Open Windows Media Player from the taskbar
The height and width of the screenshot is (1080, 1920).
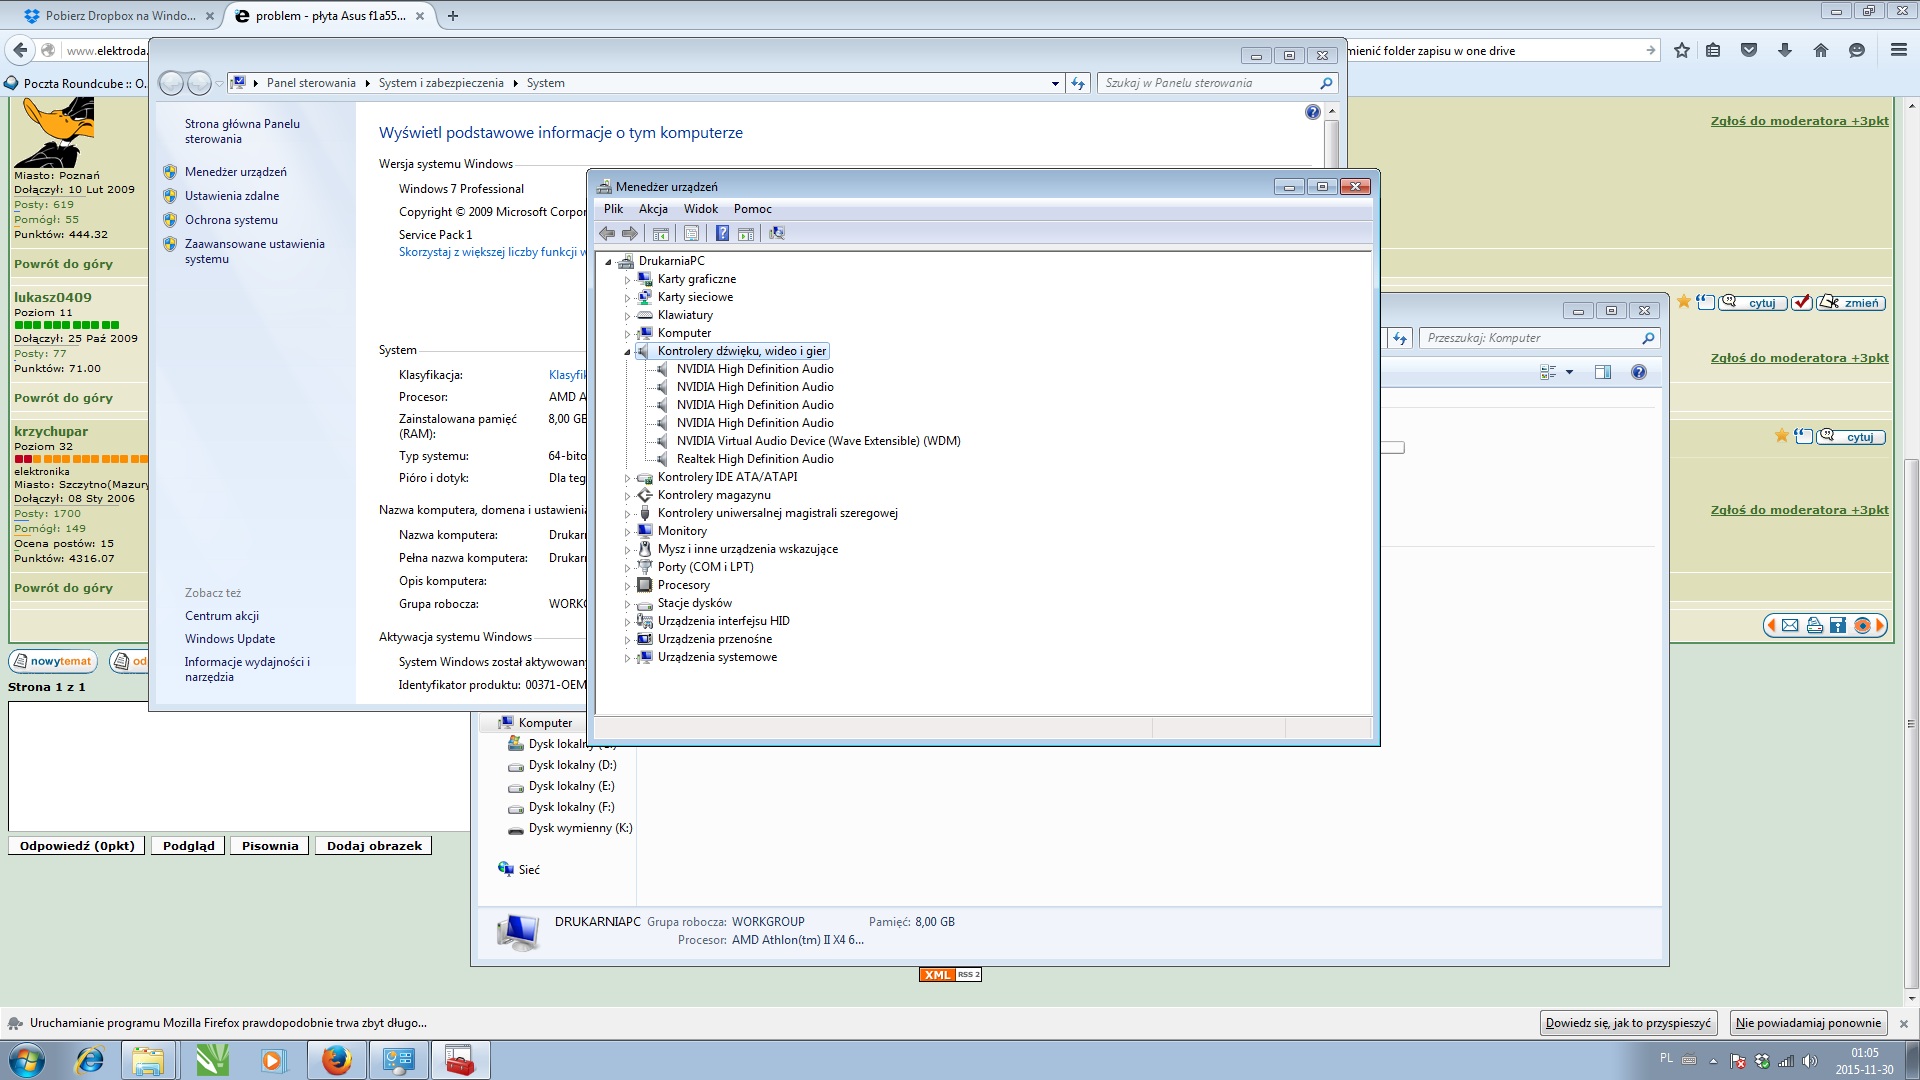272,1060
